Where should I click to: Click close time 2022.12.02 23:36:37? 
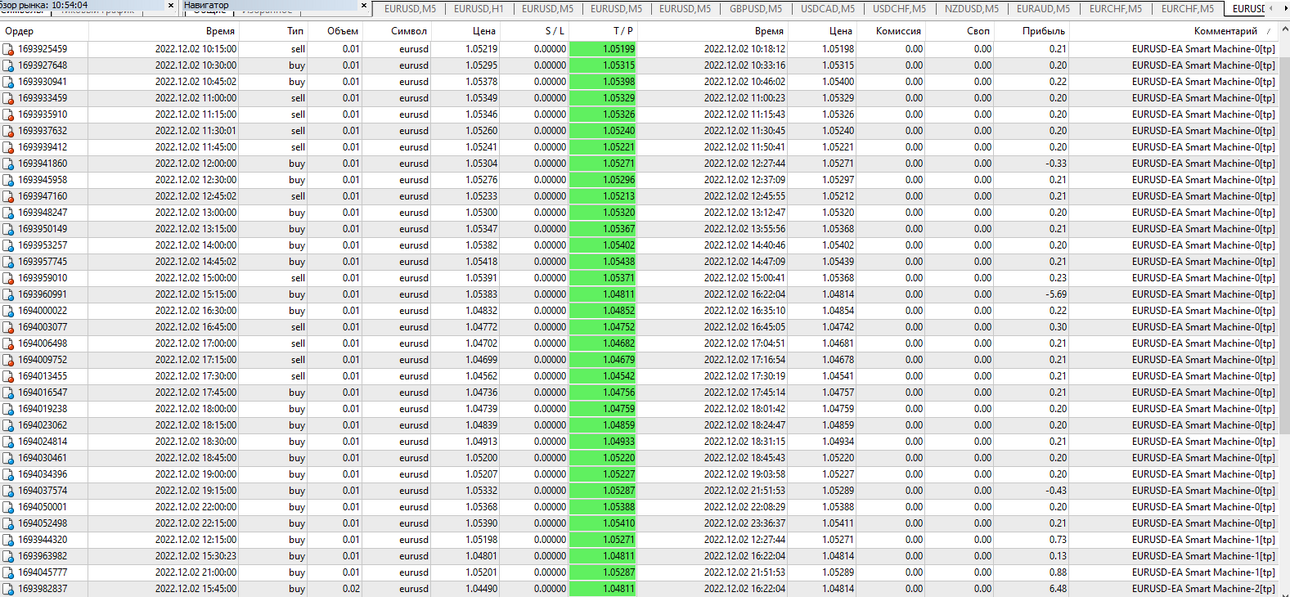(744, 523)
